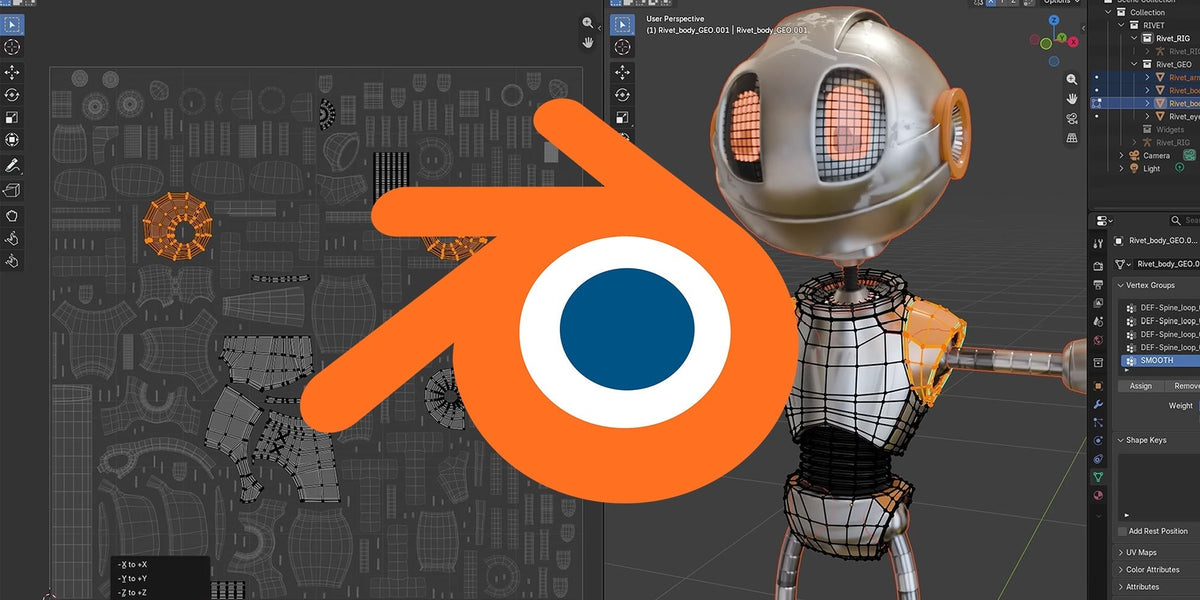Viewport: 1200px width, 600px height.
Task: Click the green camera data icon in outliner
Action: [1191, 155]
